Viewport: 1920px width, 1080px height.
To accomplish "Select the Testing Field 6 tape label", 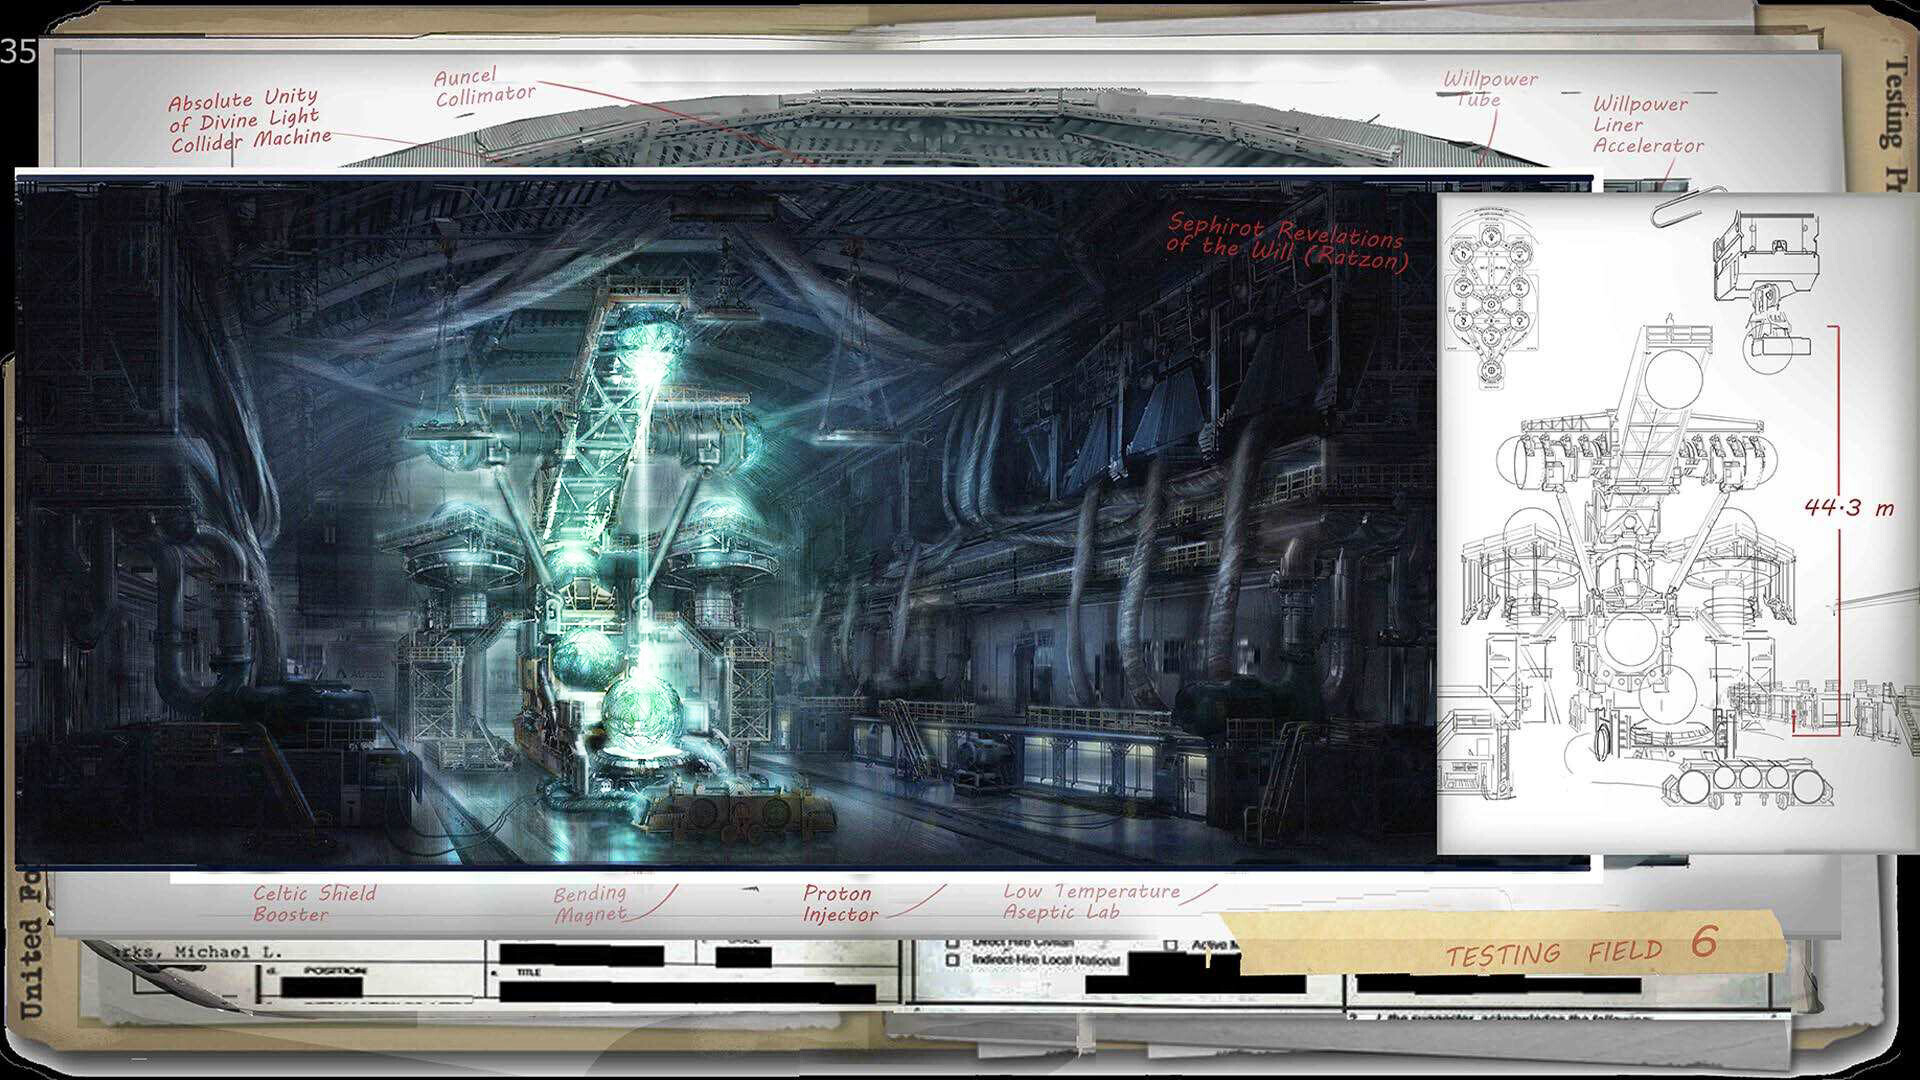I will pyautogui.click(x=1580, y=948).
